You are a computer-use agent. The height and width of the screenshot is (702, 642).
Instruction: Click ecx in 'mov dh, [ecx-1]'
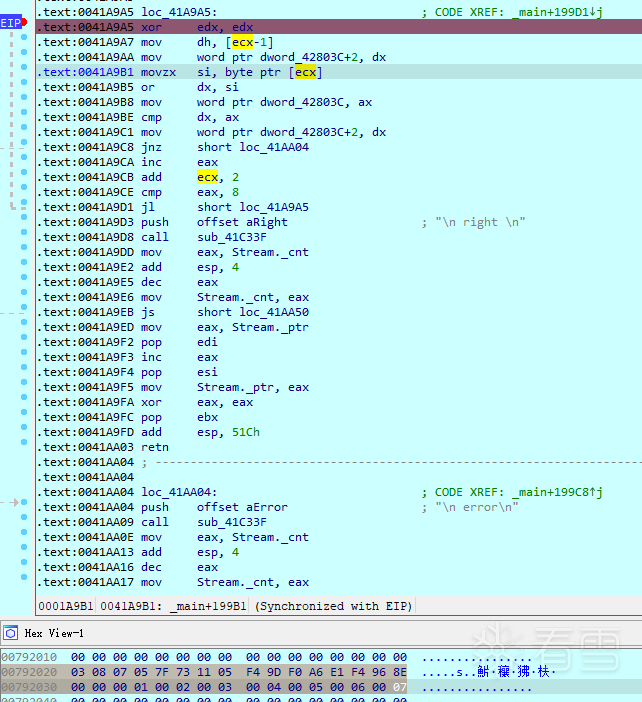coord(242,43)
